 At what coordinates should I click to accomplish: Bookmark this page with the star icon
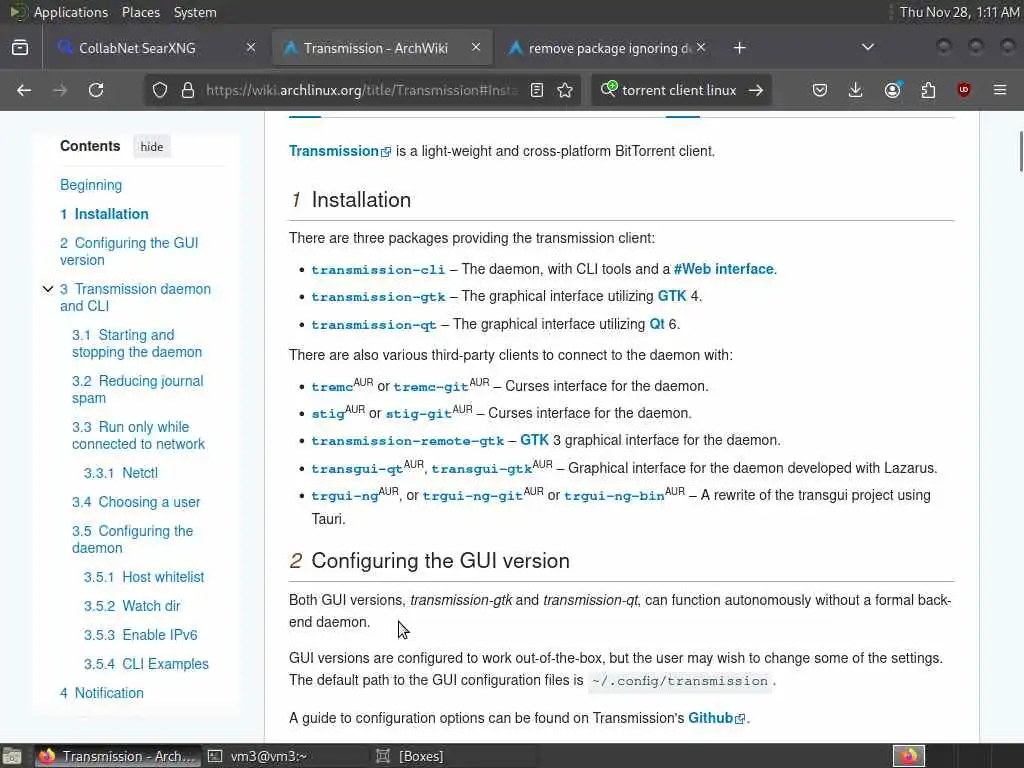pos(566,90)
